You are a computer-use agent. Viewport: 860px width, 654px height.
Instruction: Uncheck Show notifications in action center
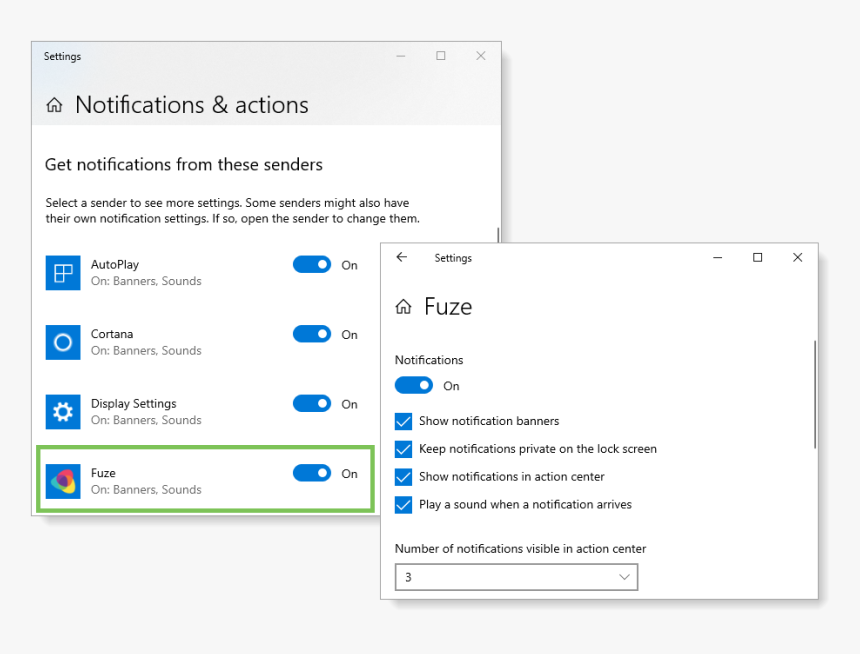(x=404, y=477)
